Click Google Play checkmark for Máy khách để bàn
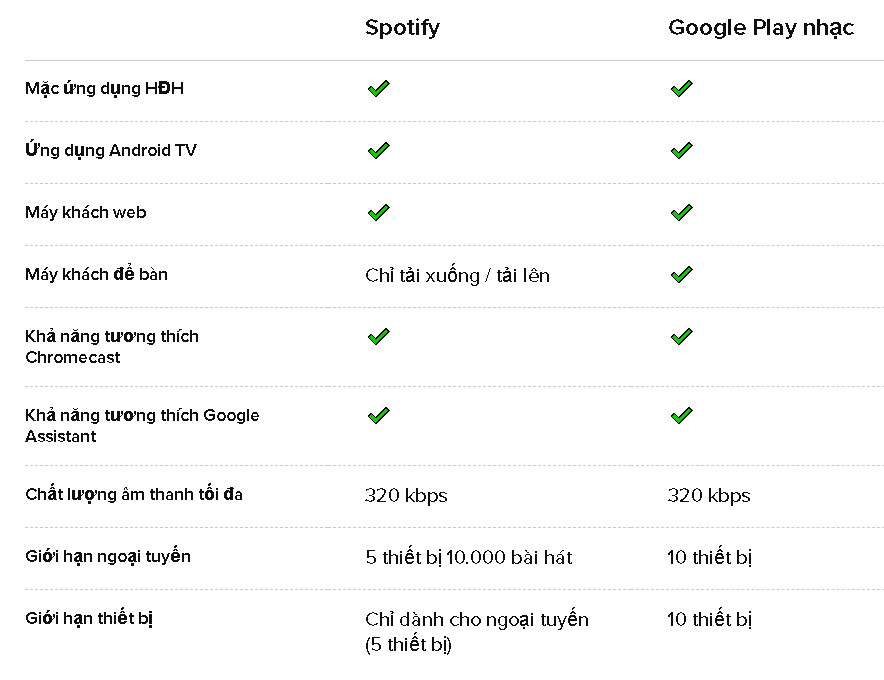Viewport: 884px width, 680px height. tap(681, 275)
